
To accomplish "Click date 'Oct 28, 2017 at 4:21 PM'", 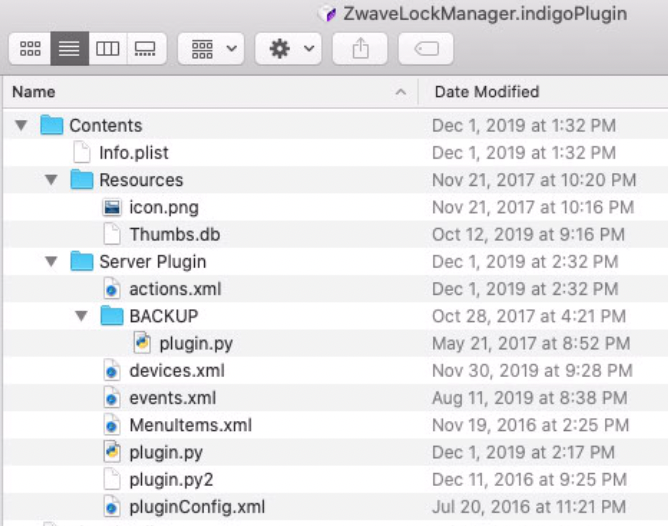I will pyautogui.click(x=529, y=316).
